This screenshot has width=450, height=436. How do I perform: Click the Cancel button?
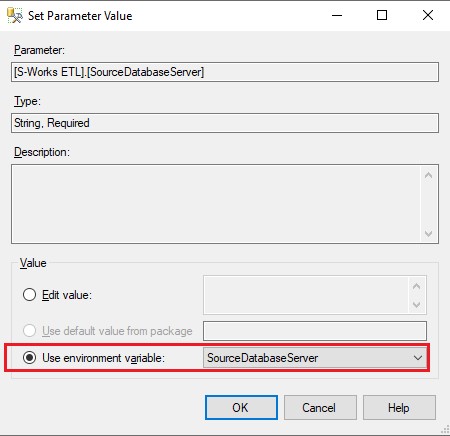pyautogui.click(x=320, y=407)
